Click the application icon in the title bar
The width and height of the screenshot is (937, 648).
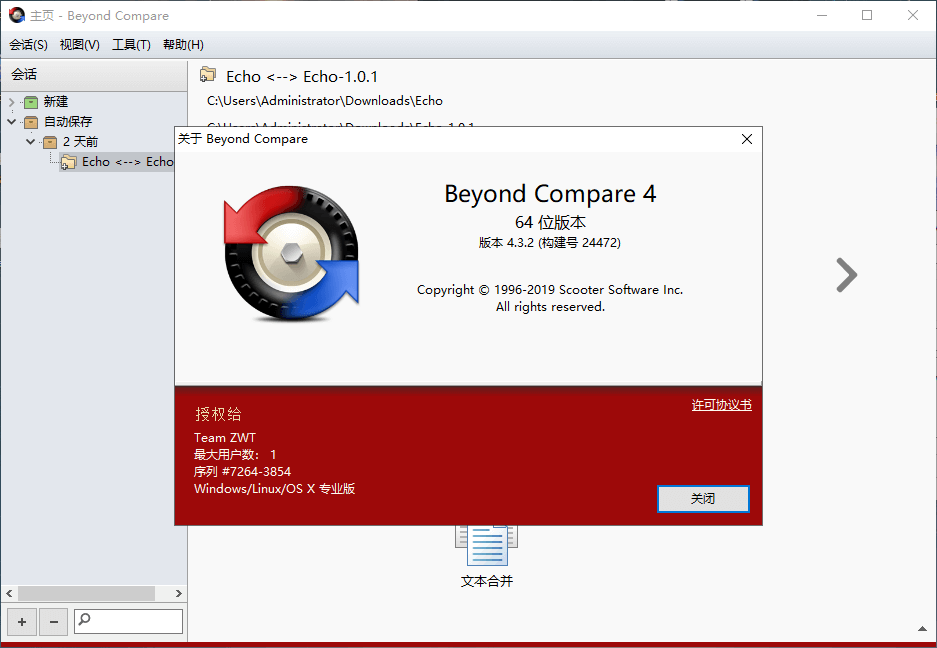tap(14, 14)
